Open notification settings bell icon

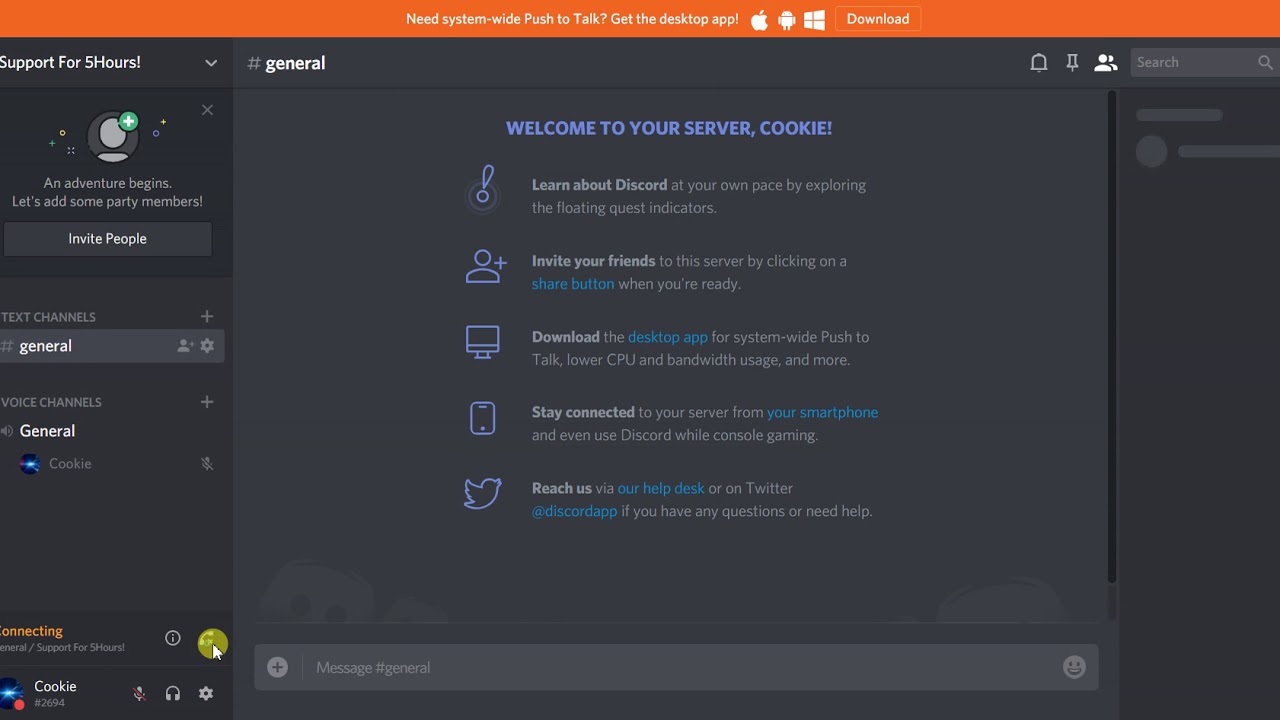coord(1039,63)
